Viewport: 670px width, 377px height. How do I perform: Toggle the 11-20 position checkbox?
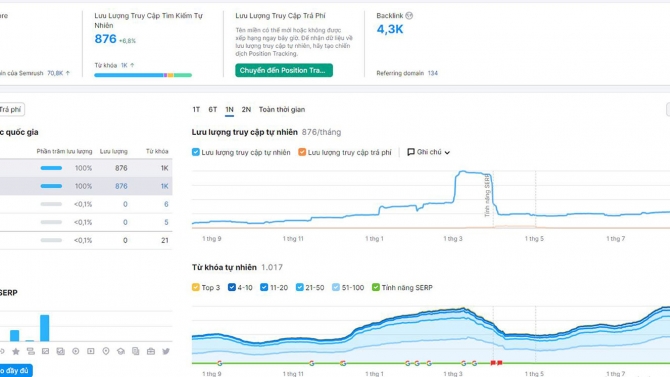click(x=264, y=287)
